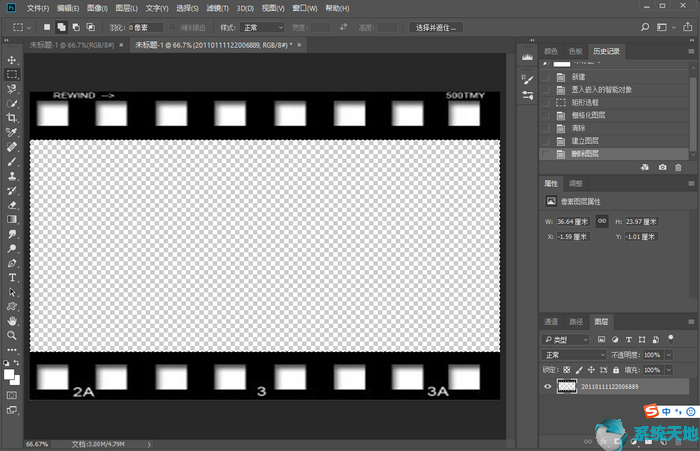Toggle lock all padlock icon
700x451 pixels.
click(616, 370)
